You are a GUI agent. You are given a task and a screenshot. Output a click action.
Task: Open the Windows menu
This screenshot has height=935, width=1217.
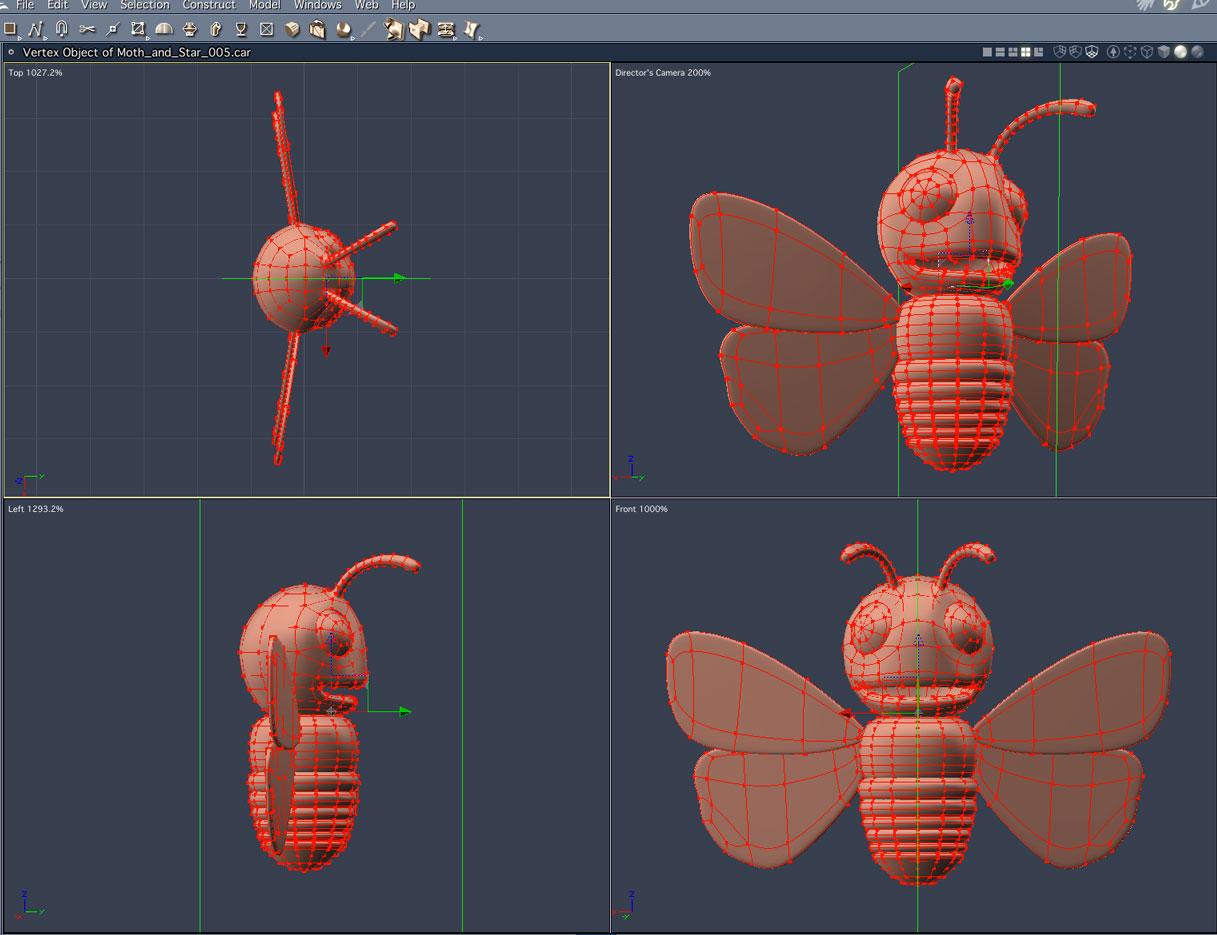tap(318, 5)
